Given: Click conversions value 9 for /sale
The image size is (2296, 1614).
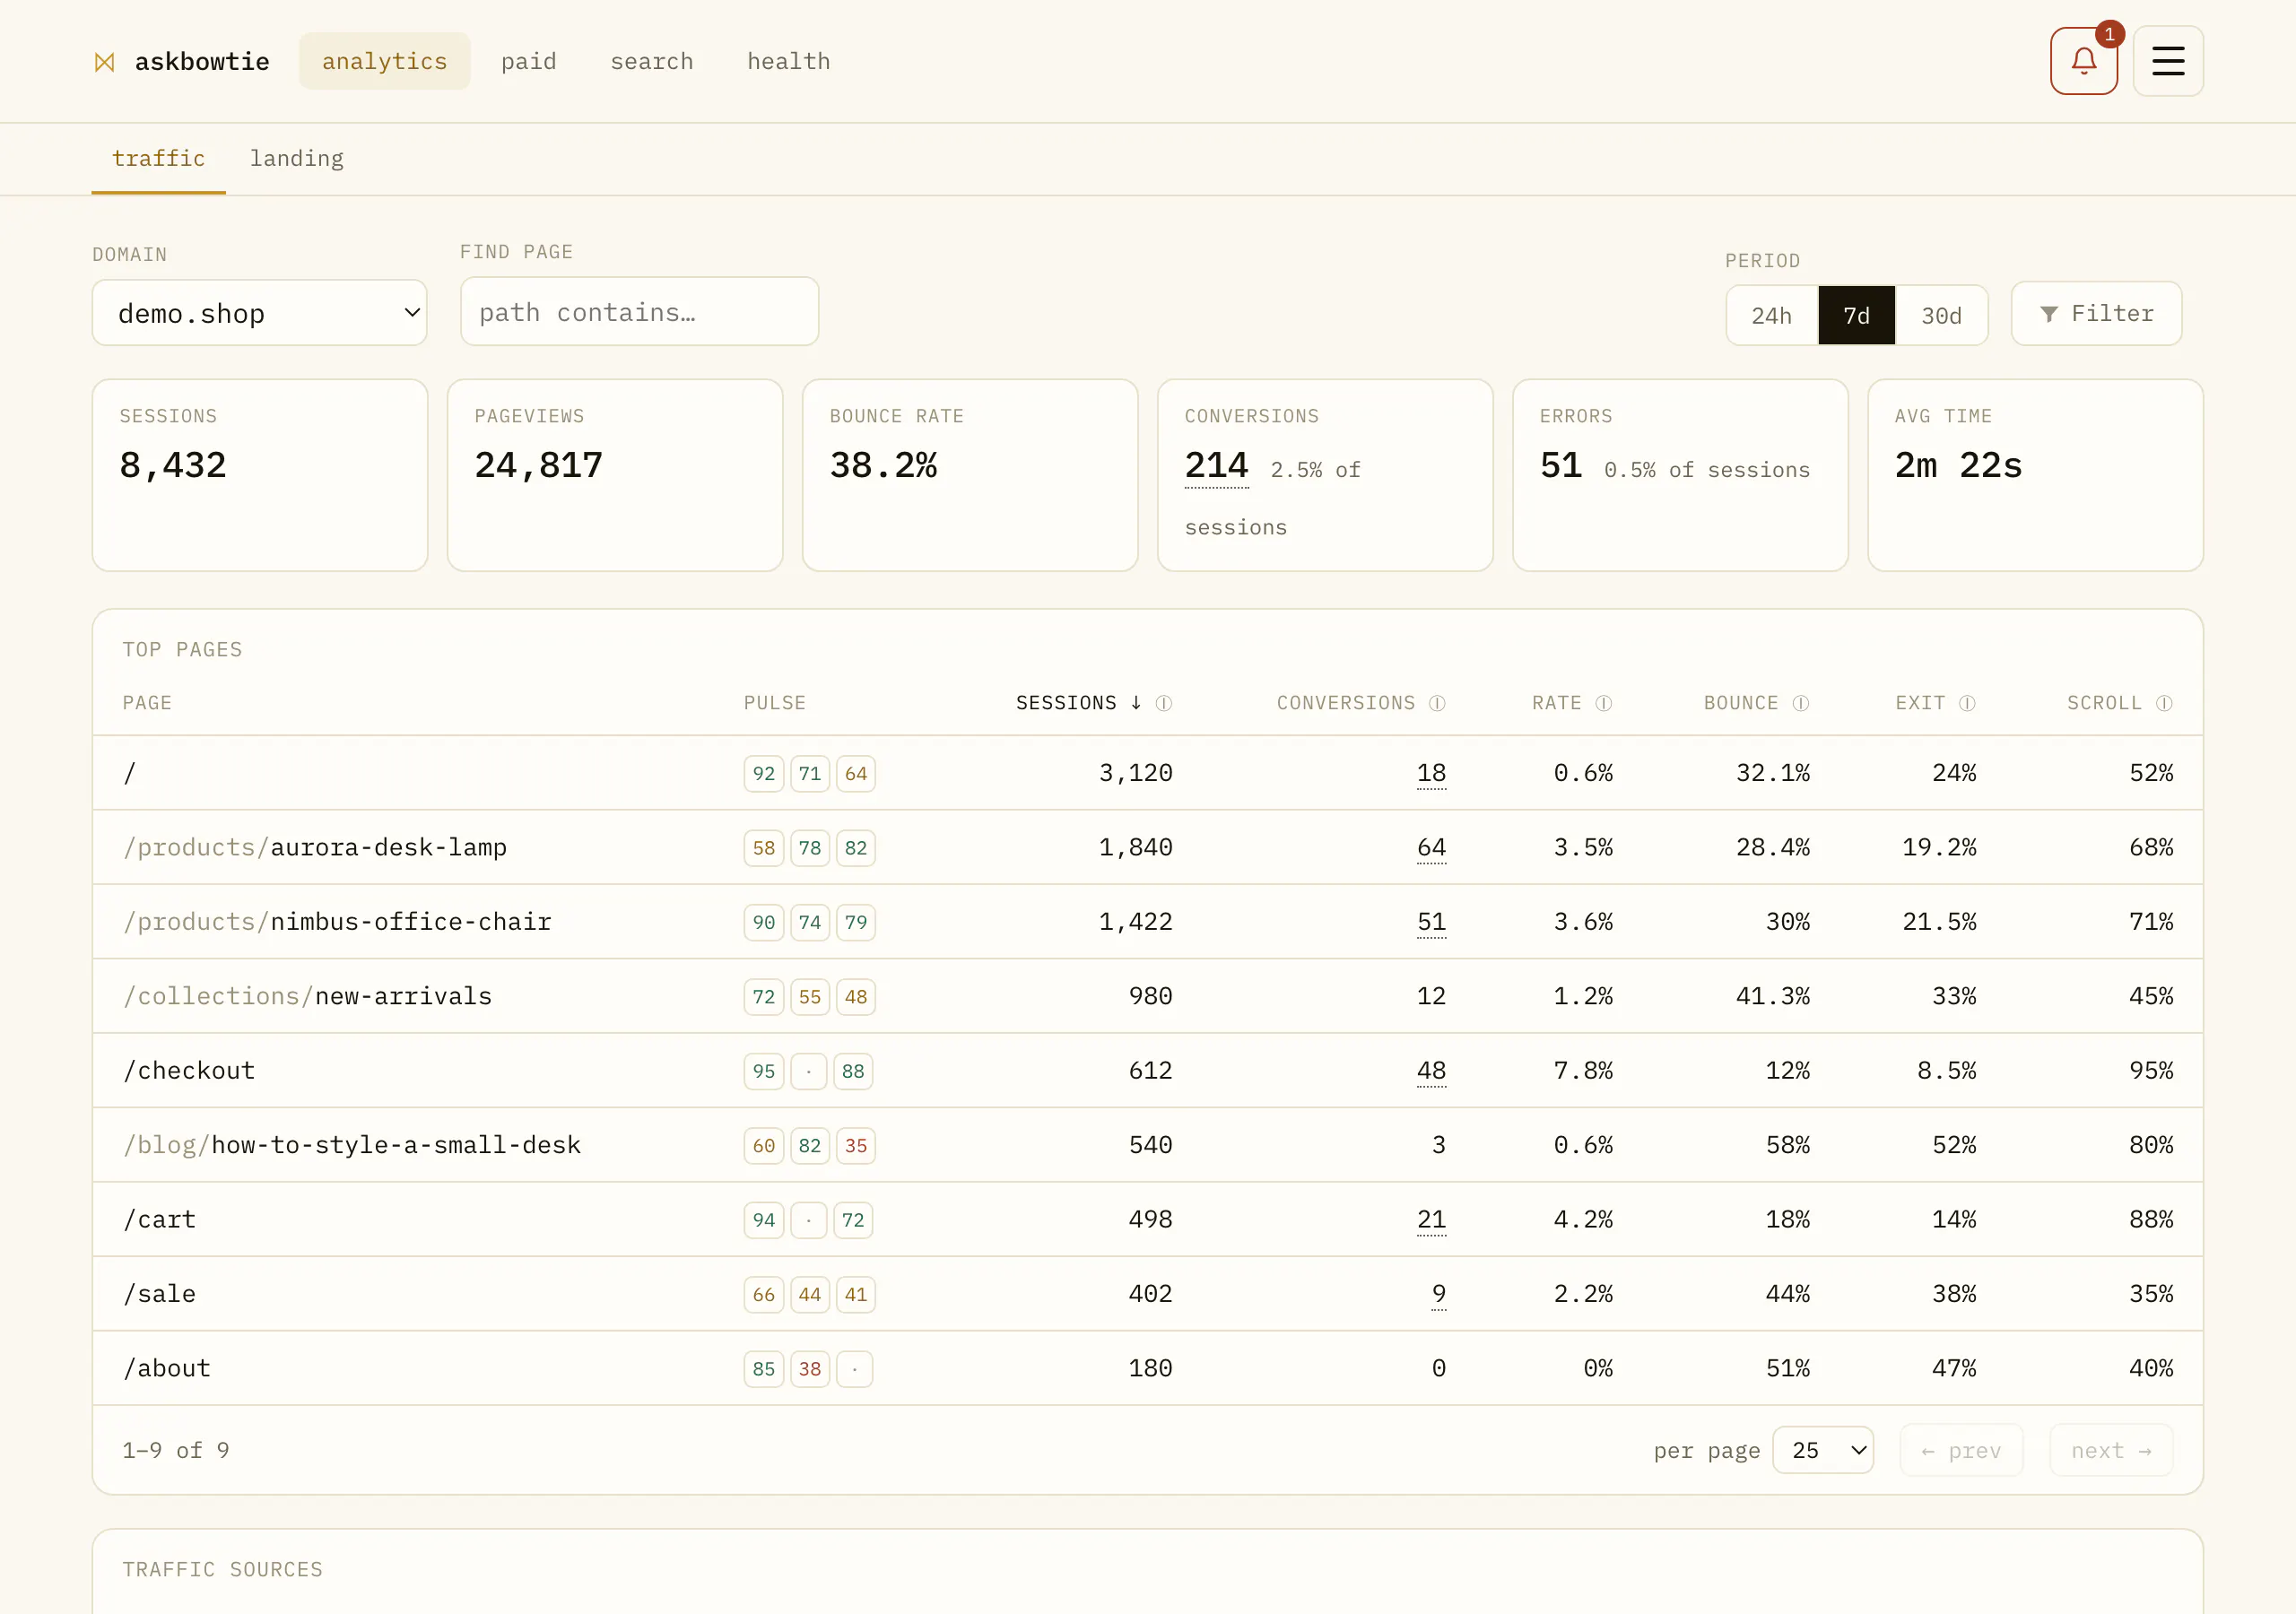Looking at the screenshot, I should 1438,1294.
